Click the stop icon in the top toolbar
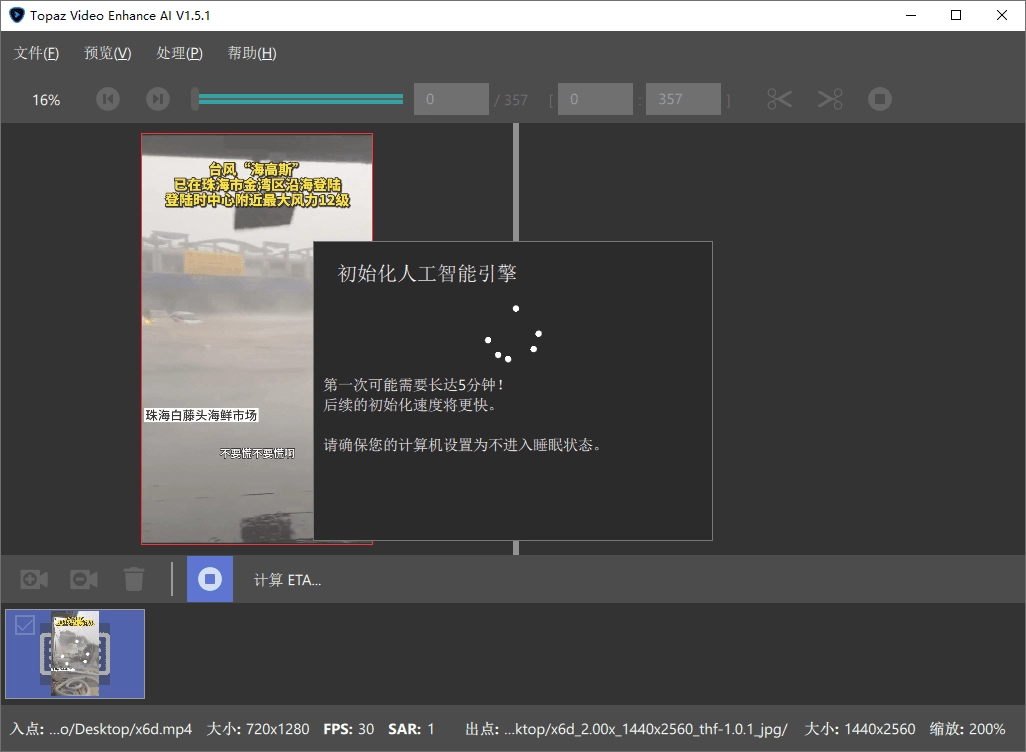Image resolution: width=1026 pixels, height=752 pixels. [879, 98]
